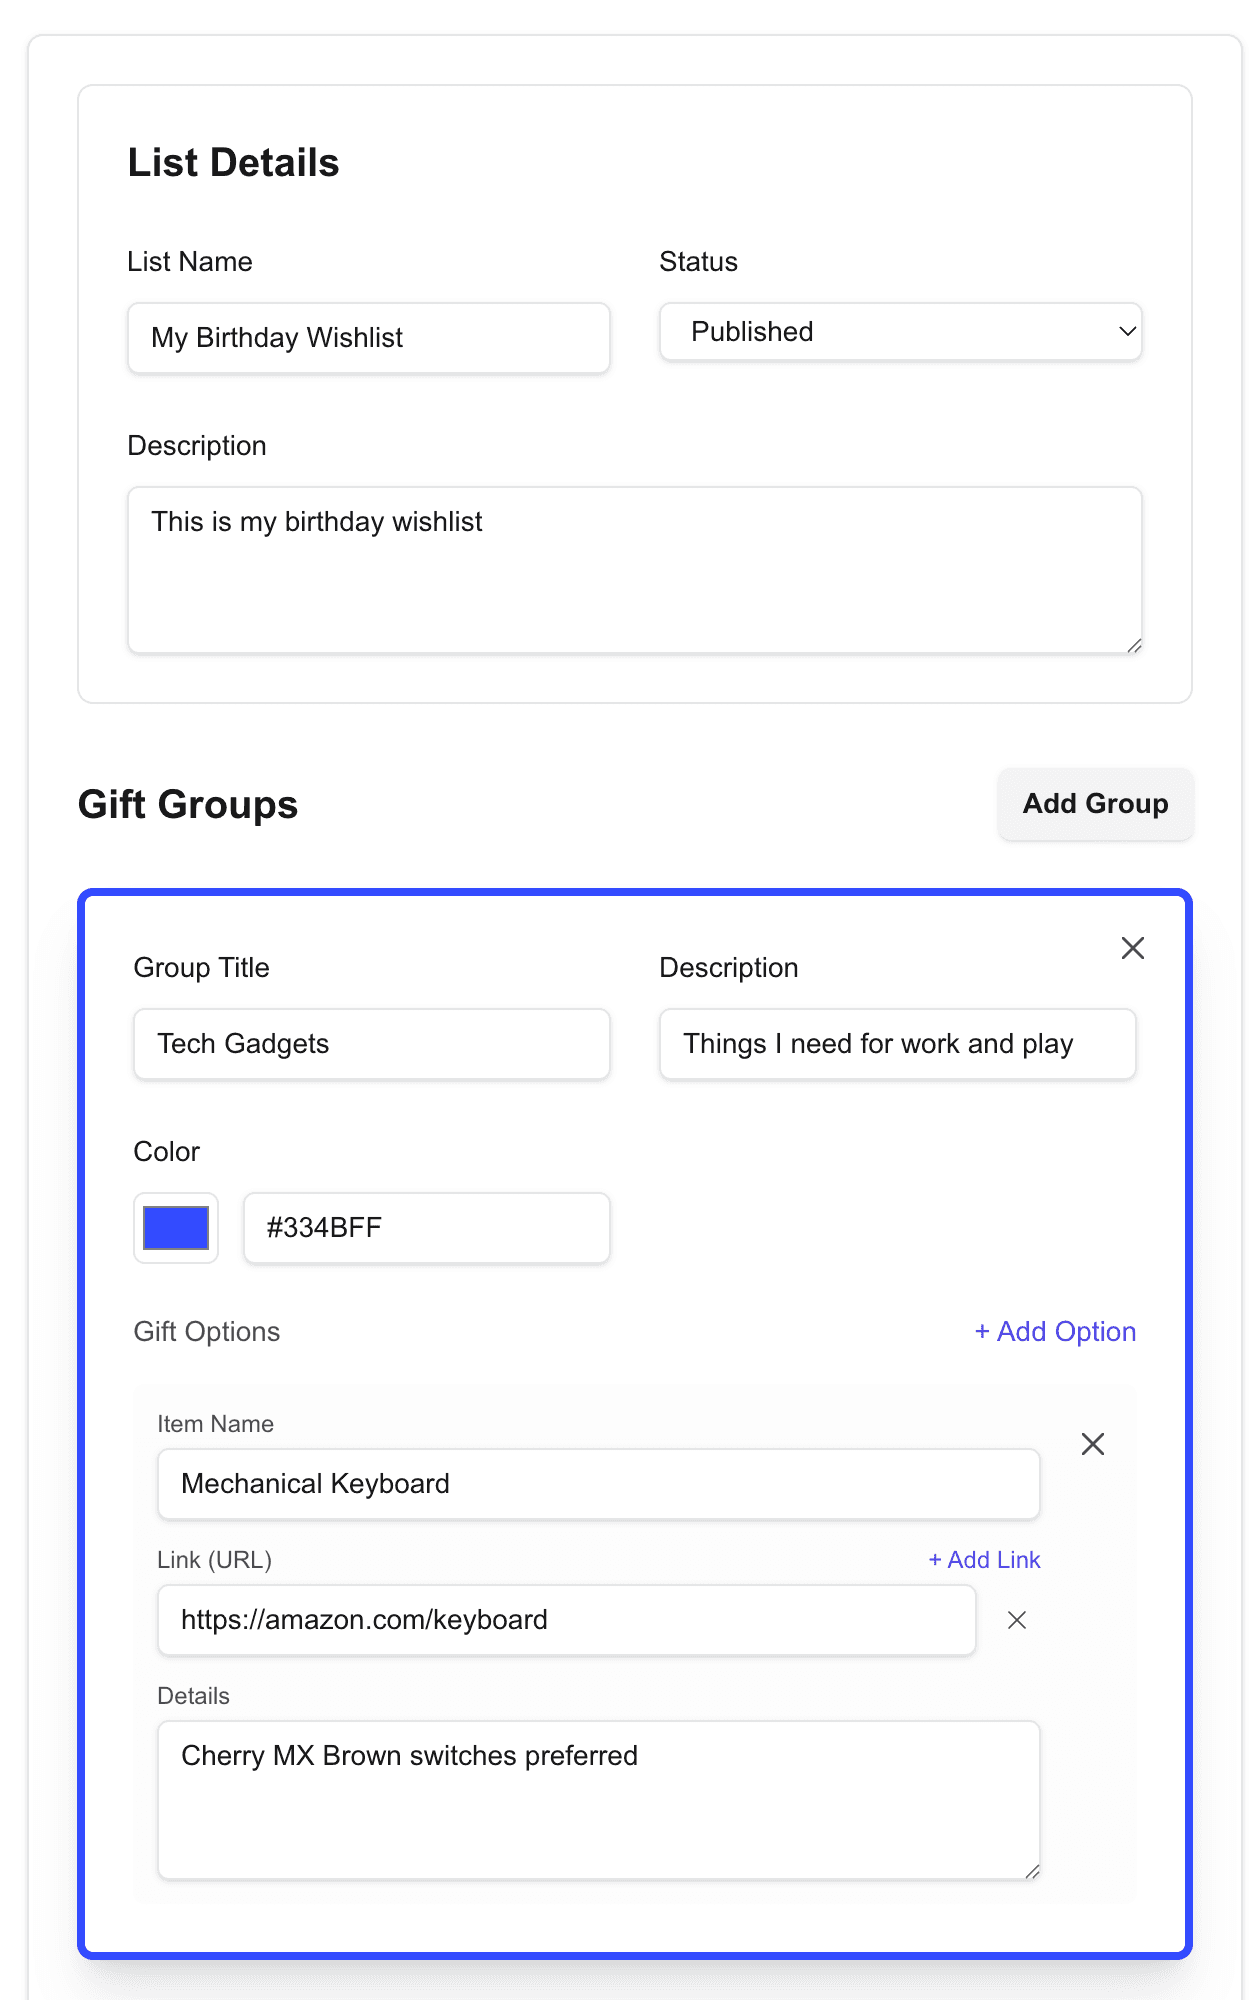The width and height of the screenshot is (1258, 2000).
Task: Click into the list Description textarea
Action: (634, 570)
